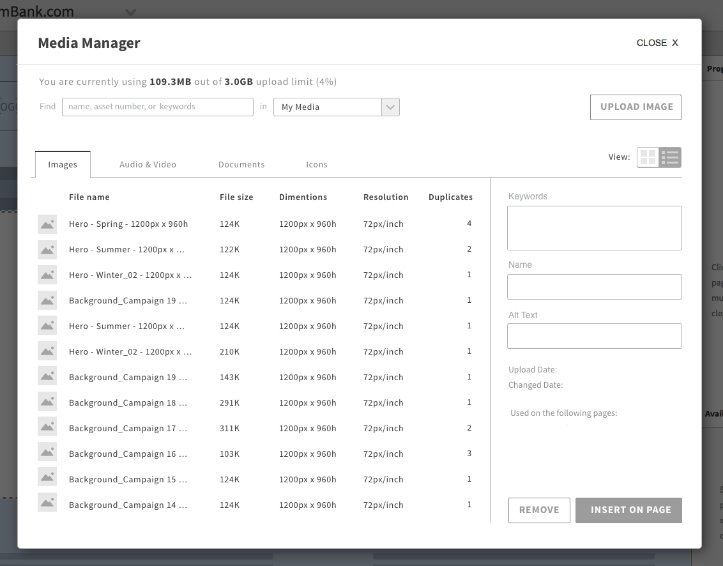Switch to the Audio & Video tab
Viewport: 723px width, 566px height.
[148, 165]
